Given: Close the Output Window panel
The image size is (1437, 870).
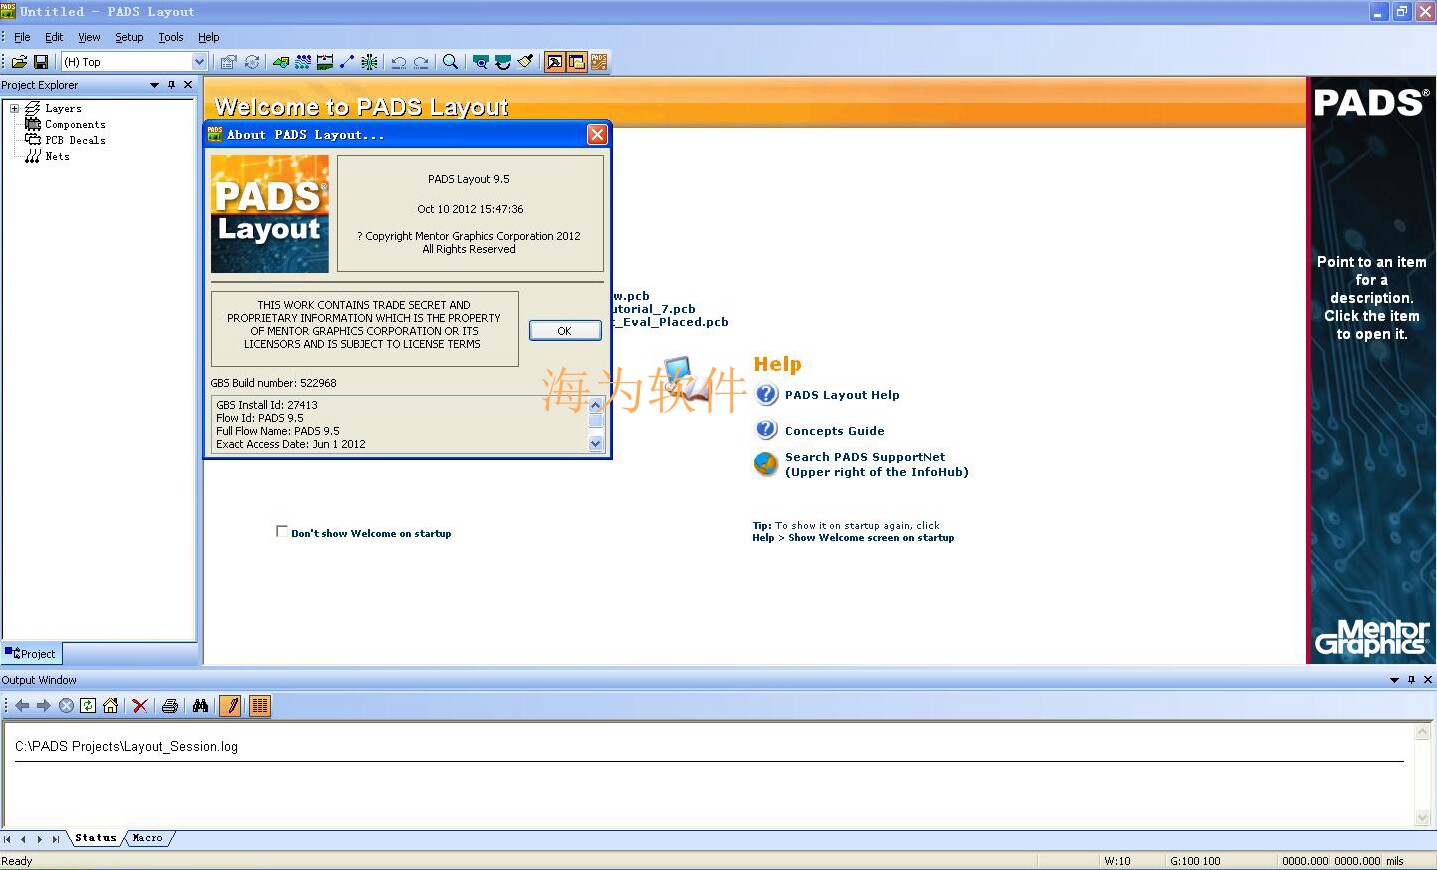Looking at the screenshot, I should pyautogui.click(x=1428, y=680).
